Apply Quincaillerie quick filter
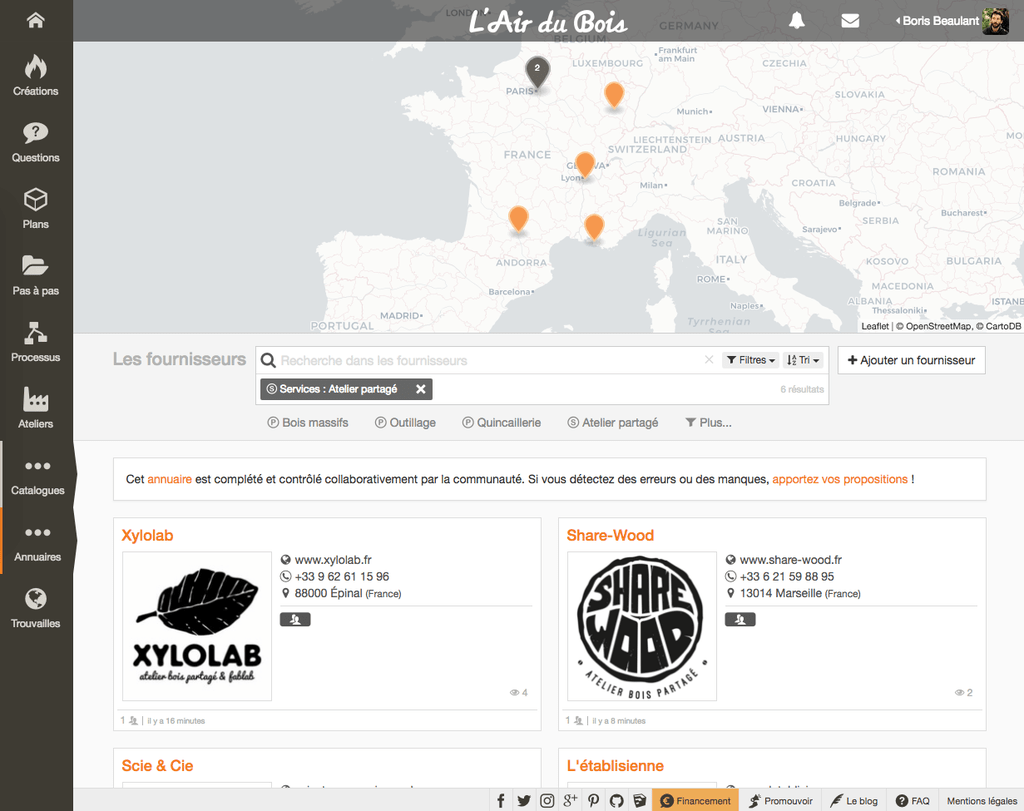This screenshot has width=1024, height=811. pyautogui.click(x=502, y=422)
